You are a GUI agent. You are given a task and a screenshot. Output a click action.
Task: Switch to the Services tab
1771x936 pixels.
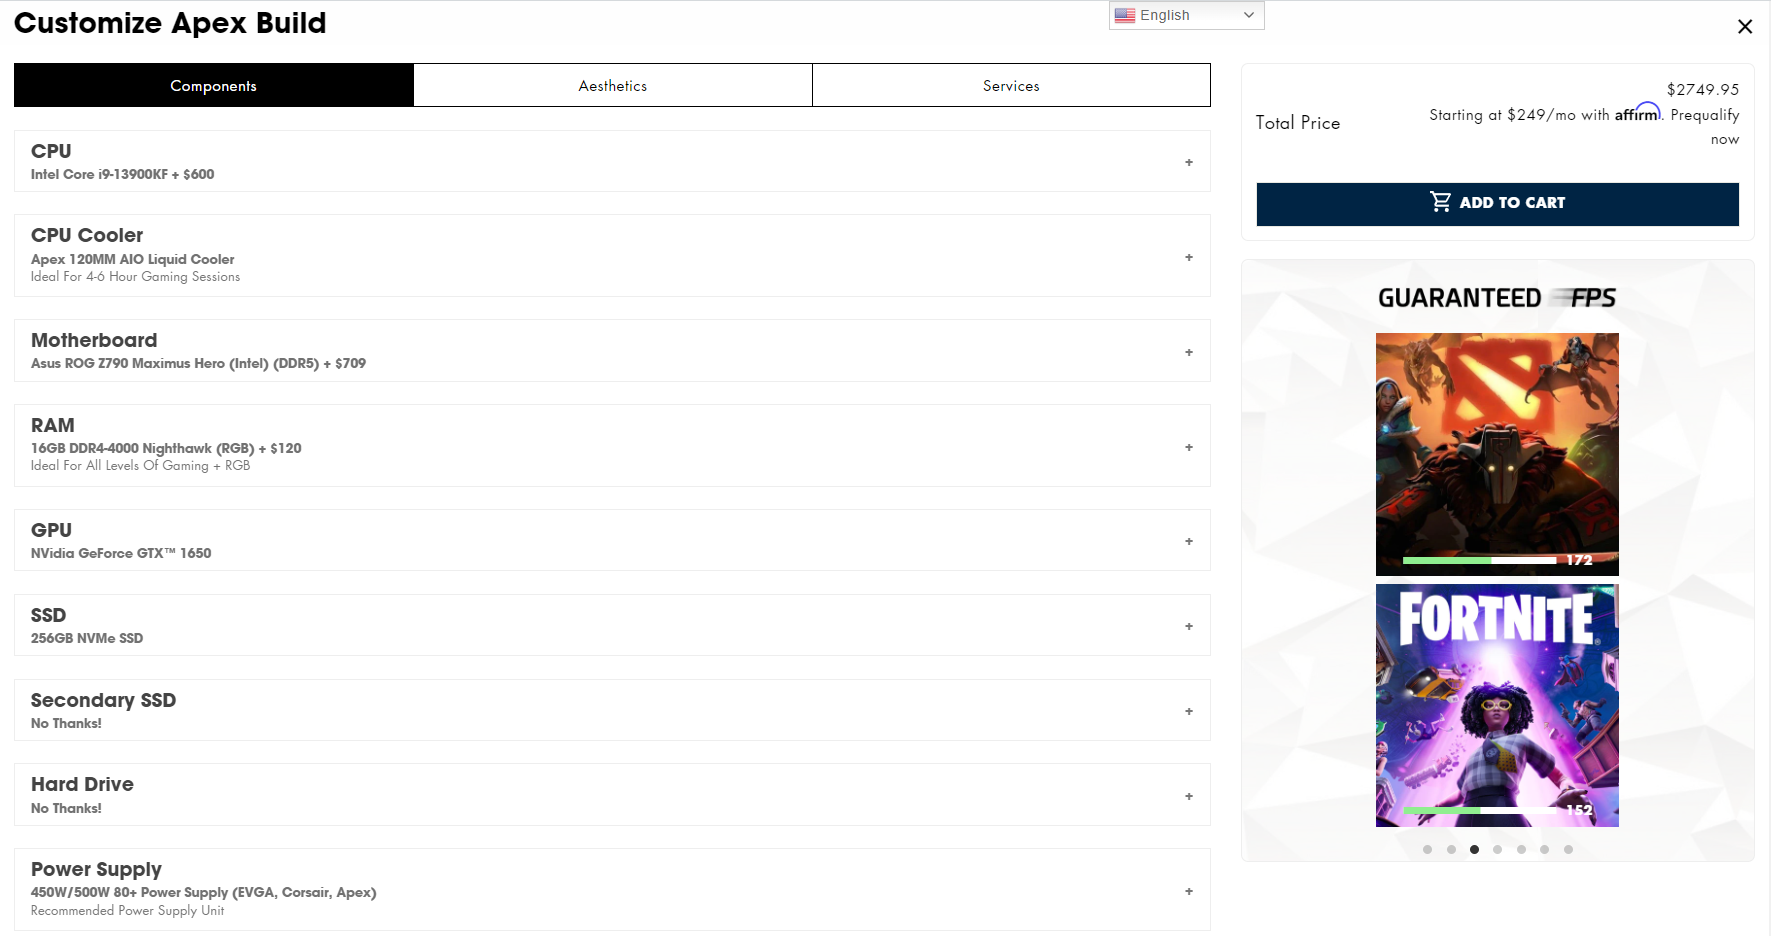[1010, 86]
